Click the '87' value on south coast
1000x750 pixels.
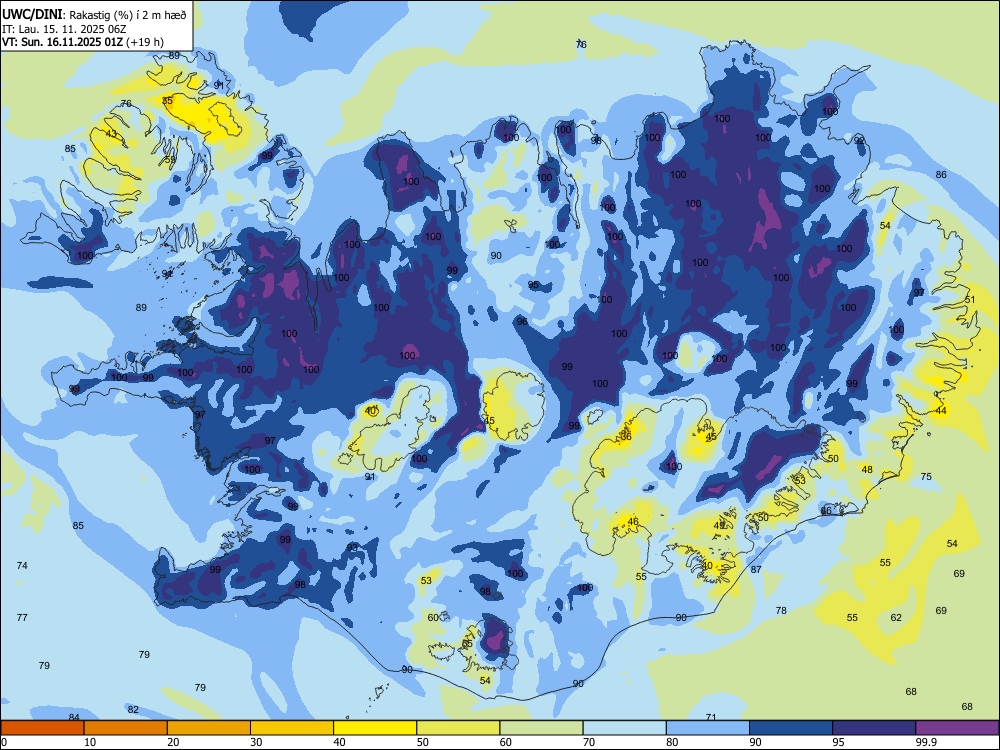click(756, 570)
